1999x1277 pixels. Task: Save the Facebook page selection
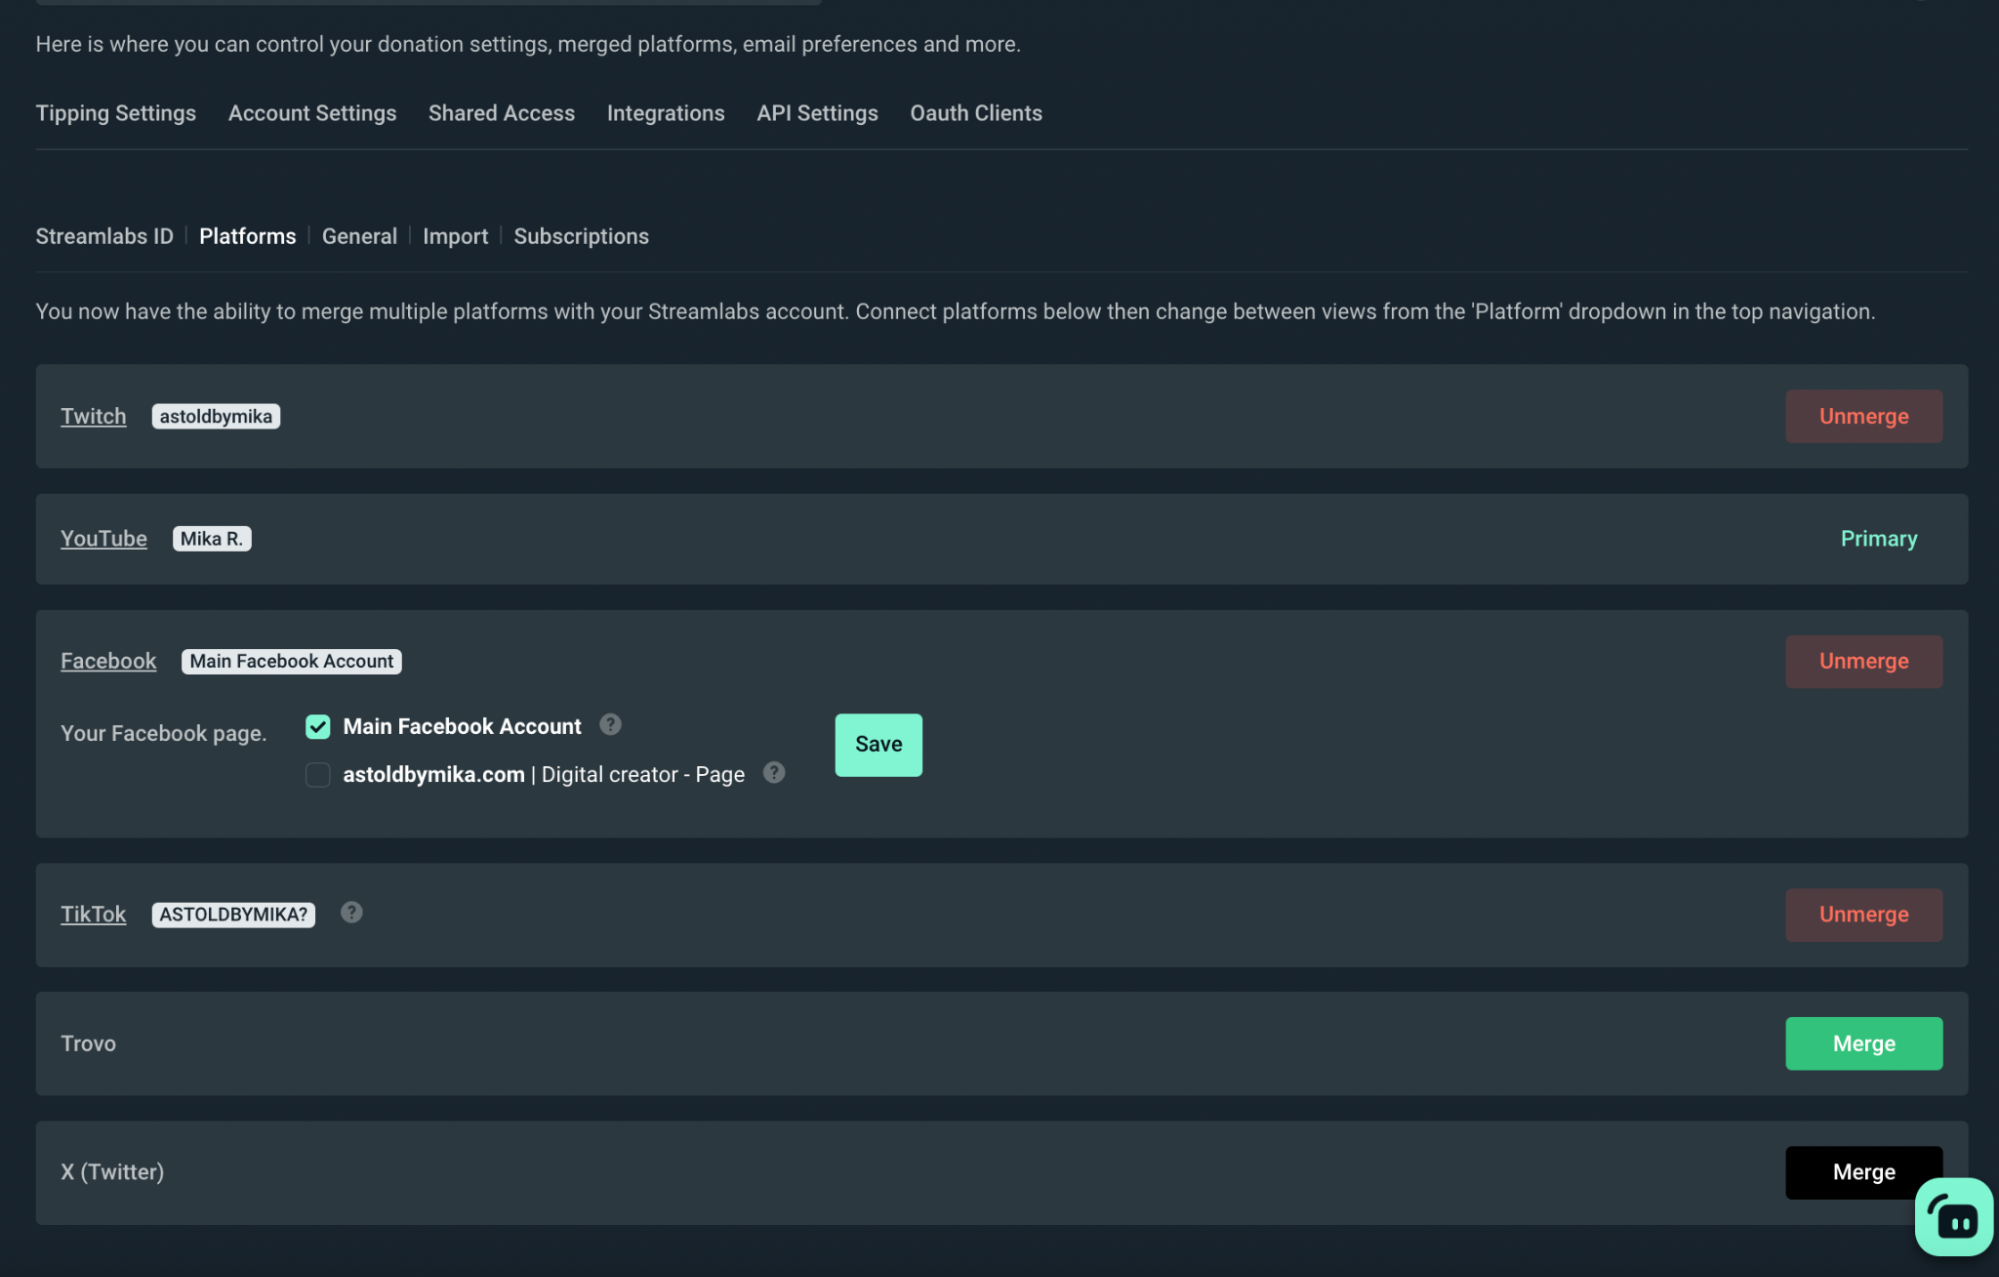(877, 744)
